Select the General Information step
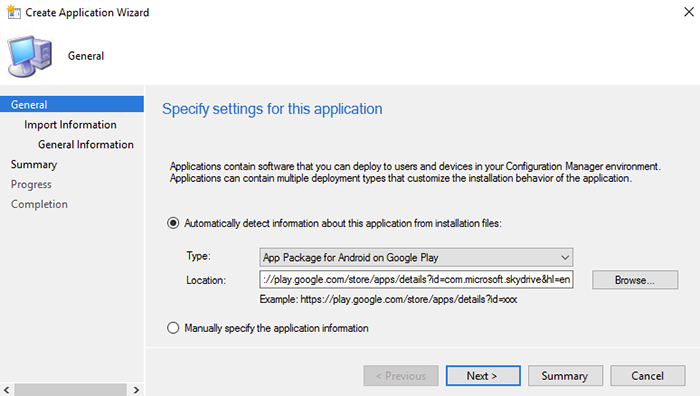The width and height of the screenshot is (700, 396). 86,145
